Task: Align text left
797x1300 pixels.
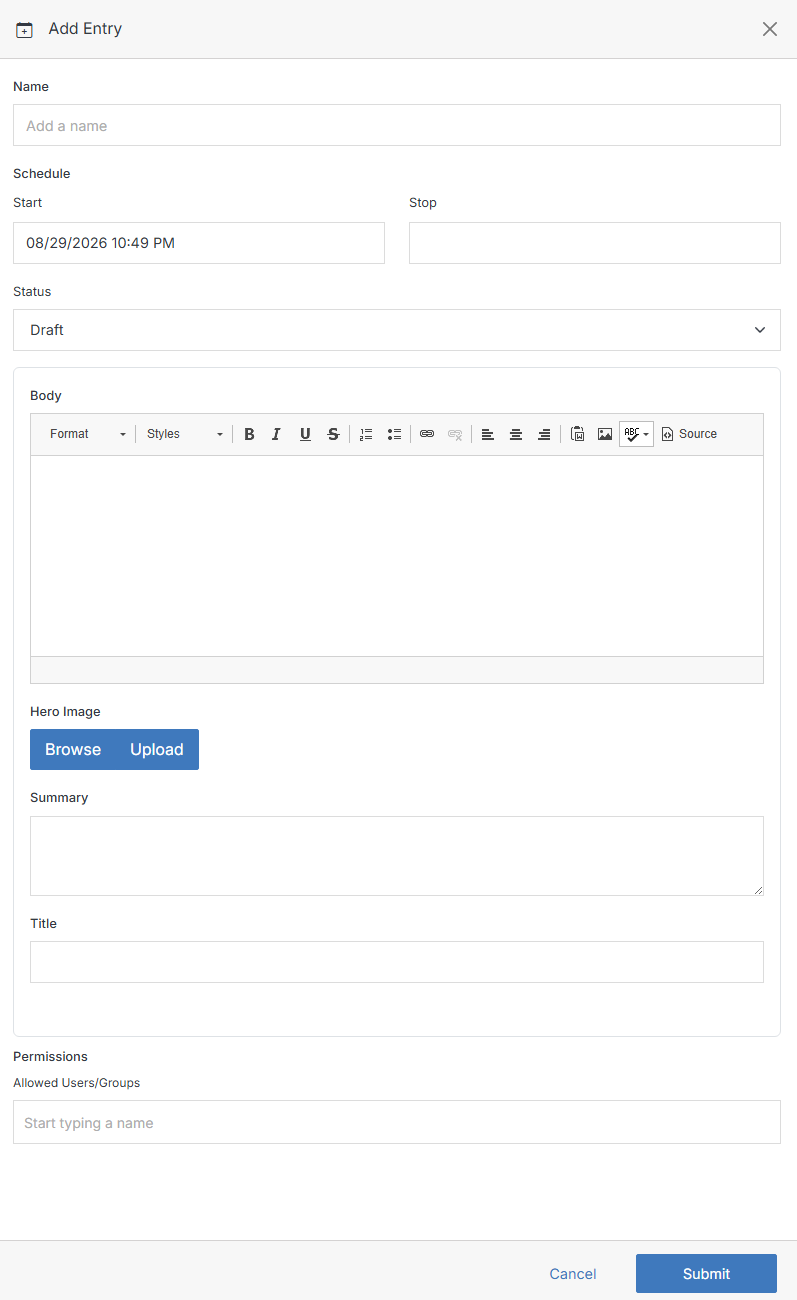Action: [488, 434]
